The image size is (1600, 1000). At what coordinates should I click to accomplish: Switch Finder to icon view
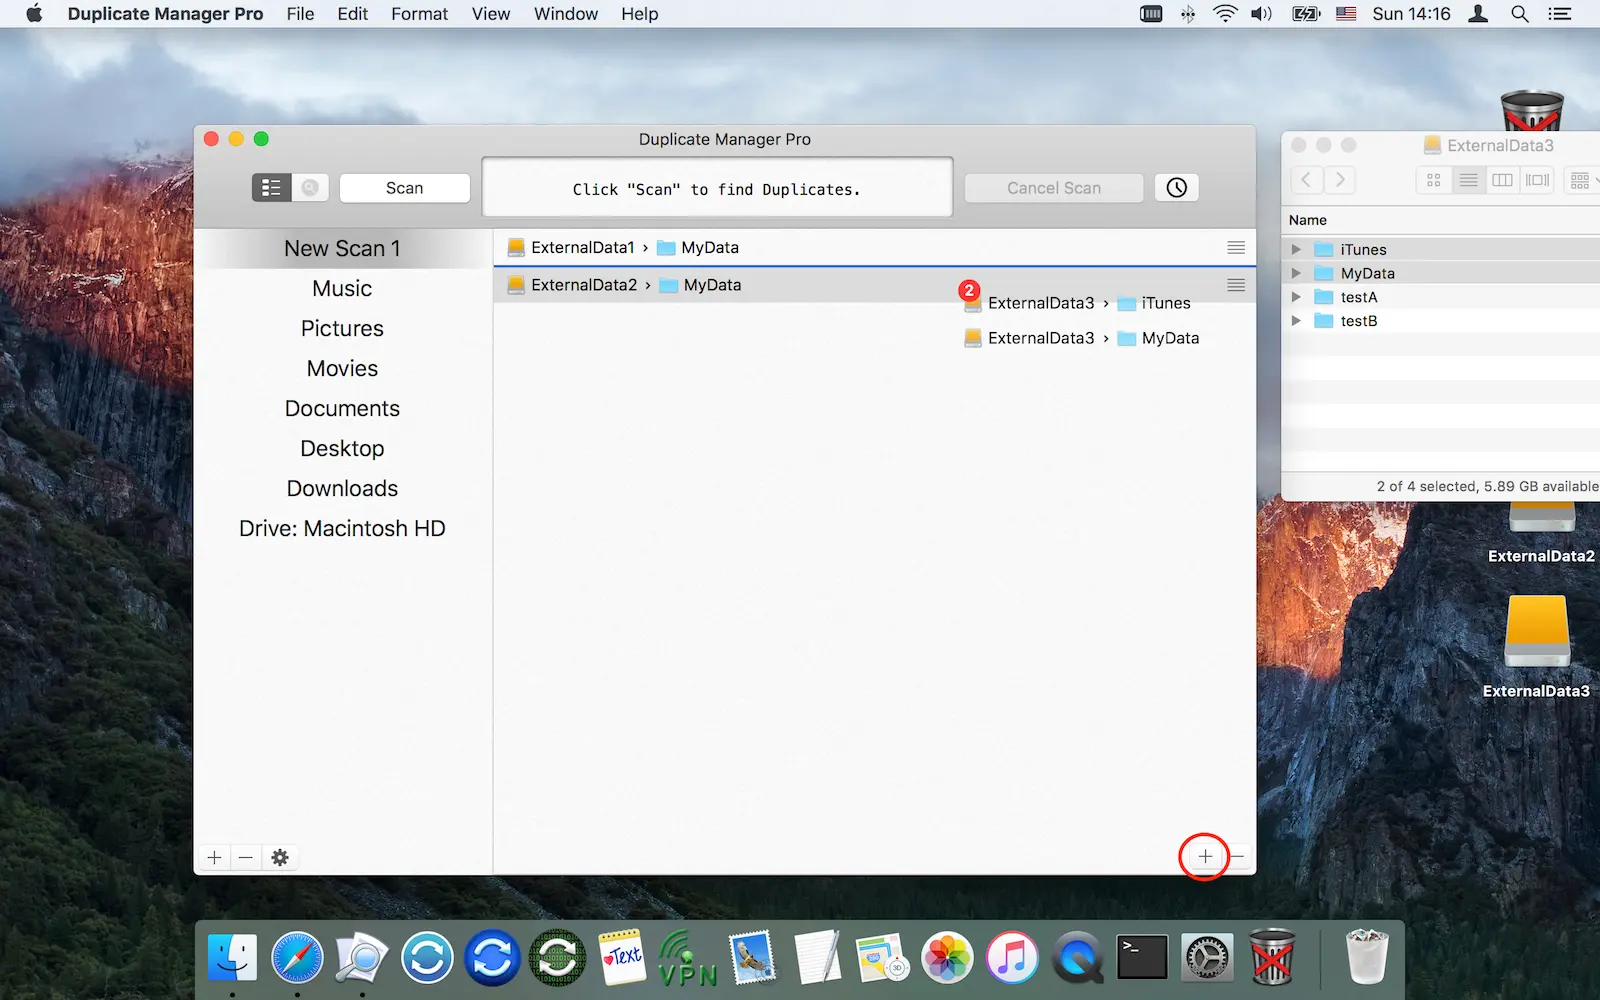click(1434, 180)
